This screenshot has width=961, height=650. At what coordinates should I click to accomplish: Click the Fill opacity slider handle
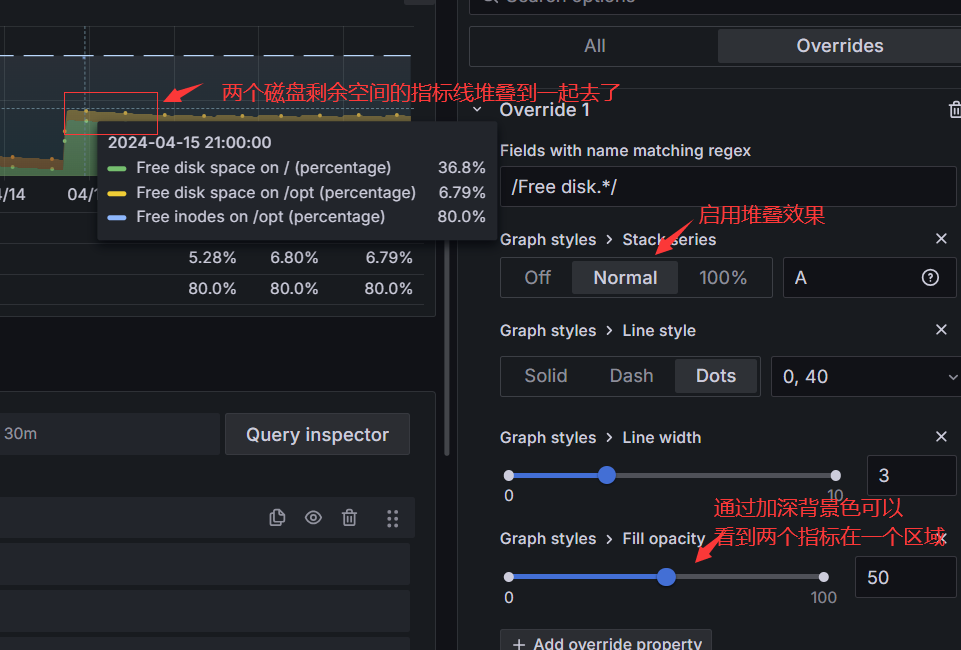click(x=667, y=577)
